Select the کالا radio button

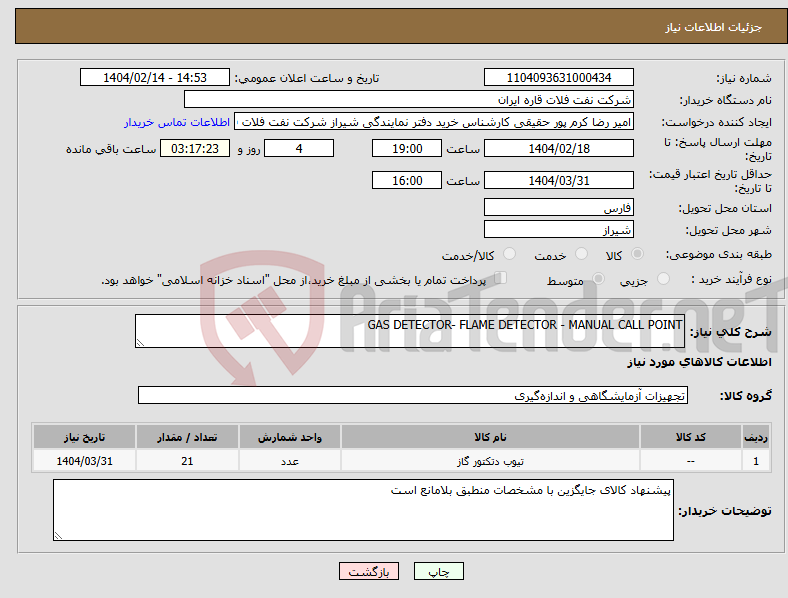tap(637, 254)
